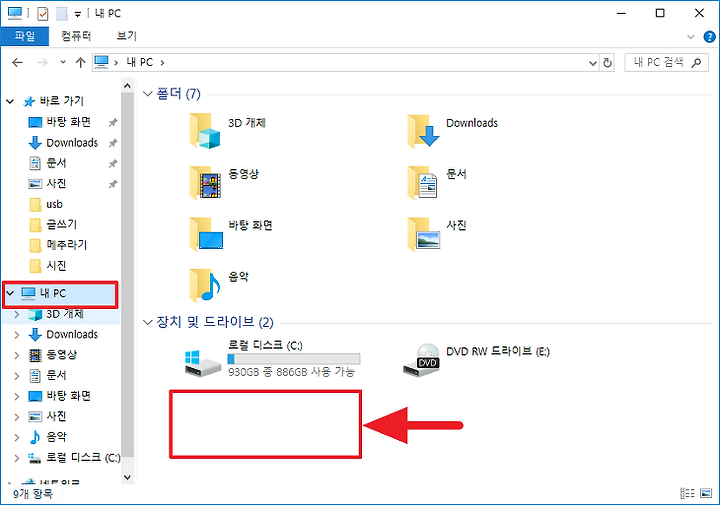This screenshot has height=505, width=720.
Task: Collapse the 내 PC tree node
Action: 10,293
